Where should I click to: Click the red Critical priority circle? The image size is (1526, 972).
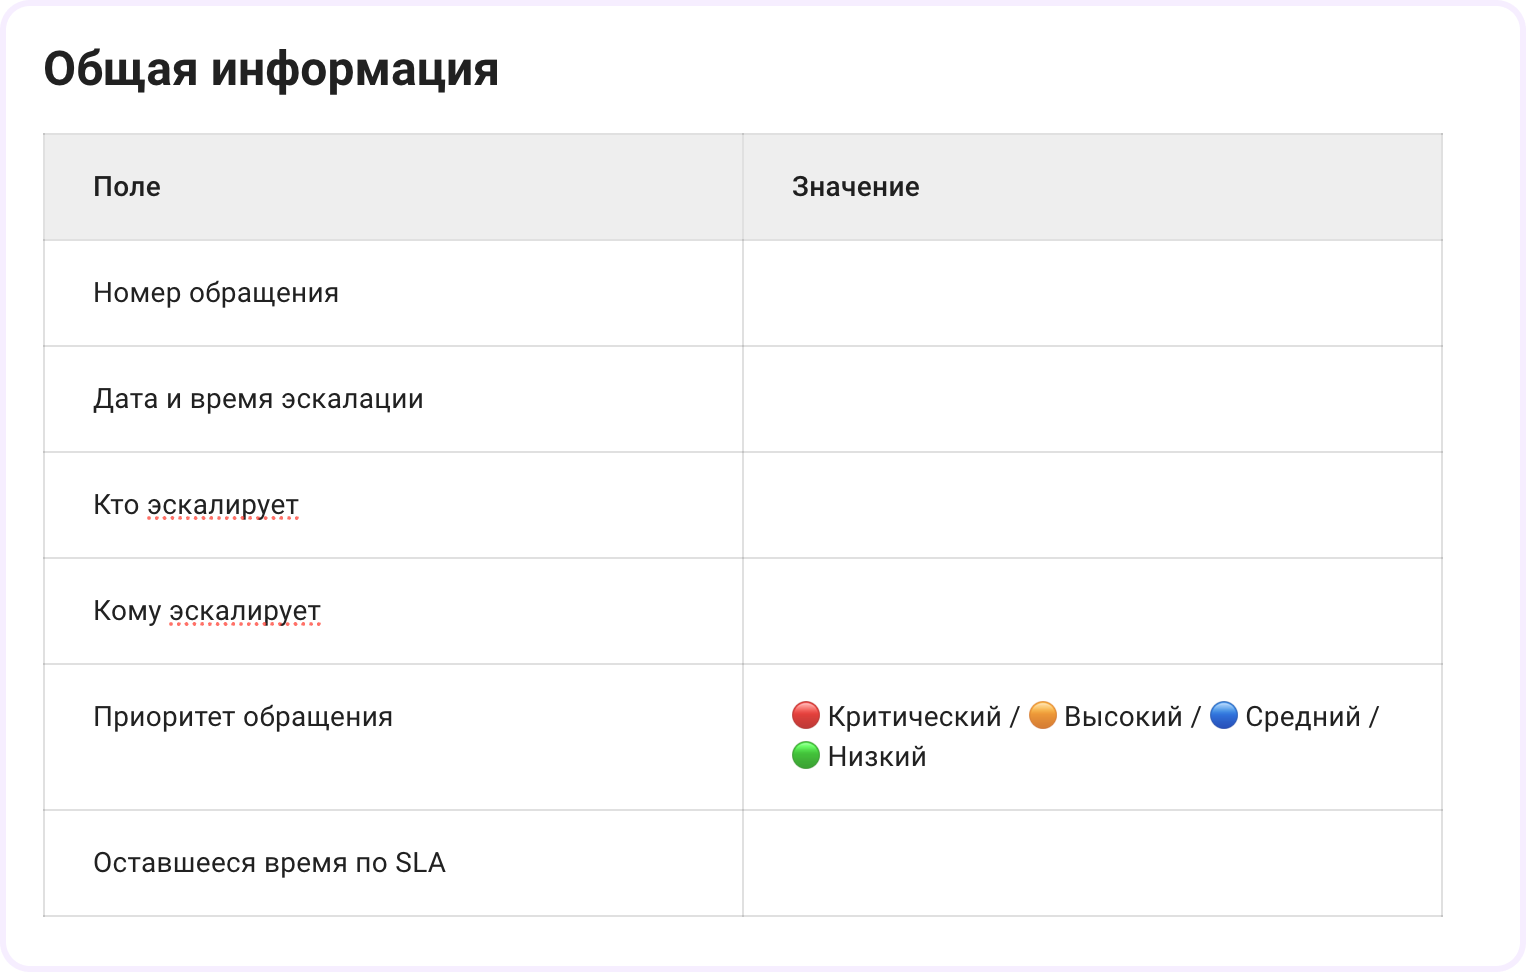pyautogui.click(x=806, y=716)
